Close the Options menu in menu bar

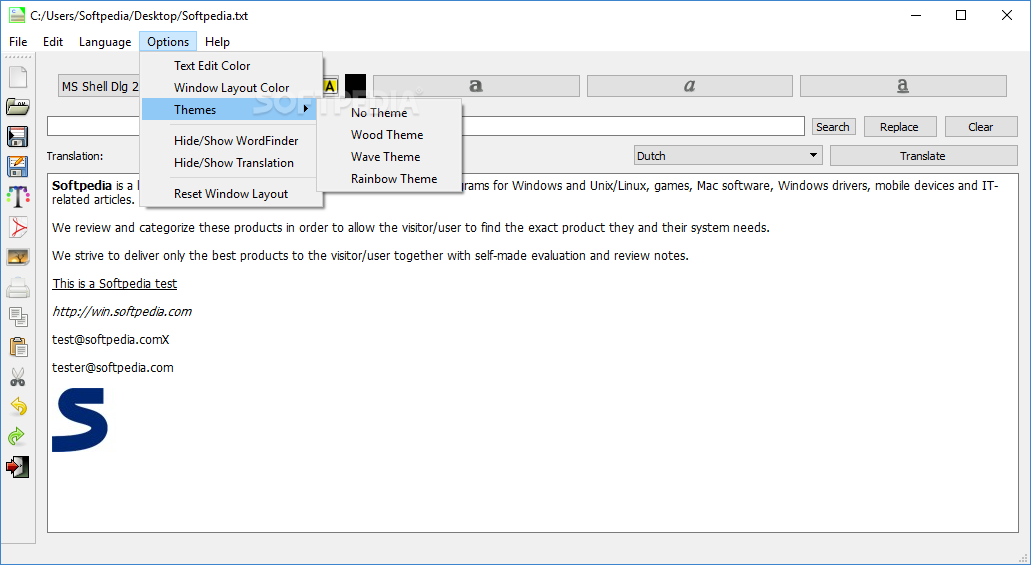(168, 42)
